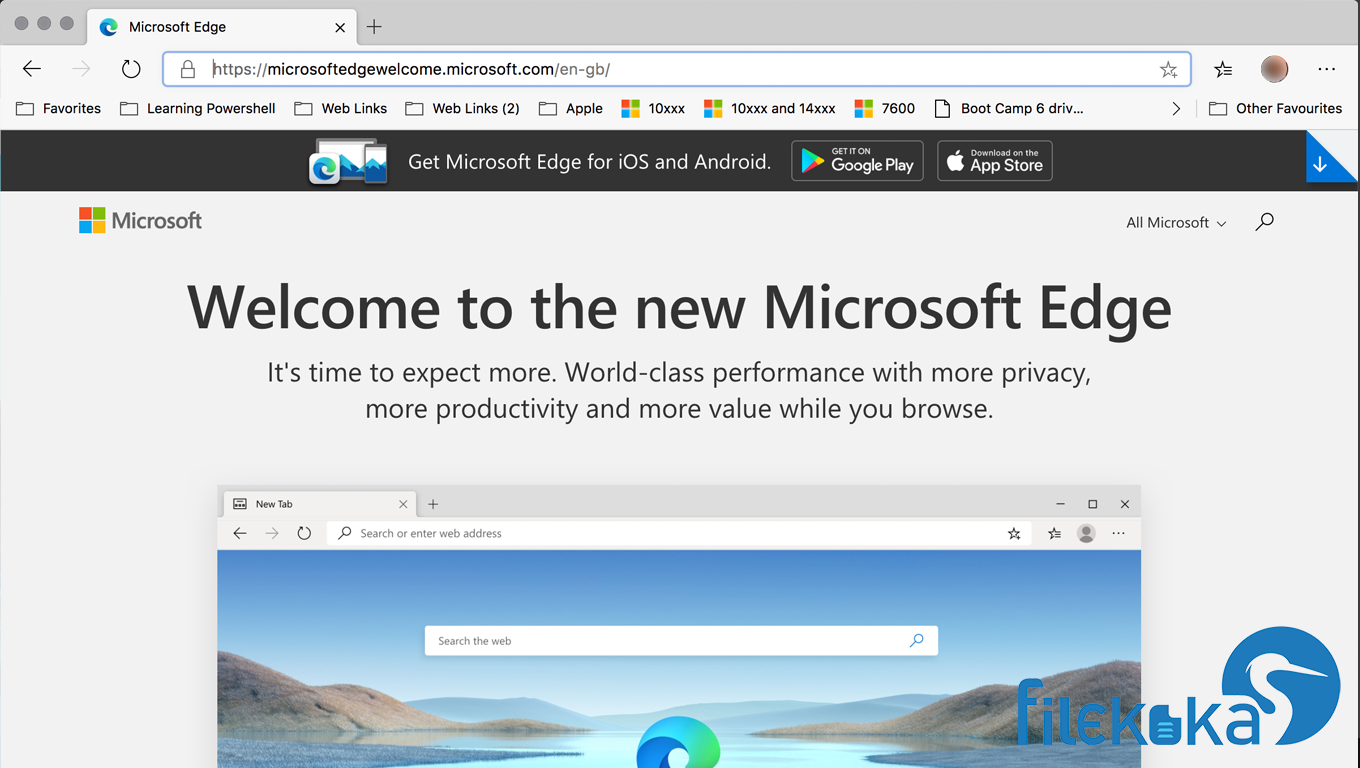Open the user profile avatar
1360x768 pixels.
click(x=1274, y=69)
